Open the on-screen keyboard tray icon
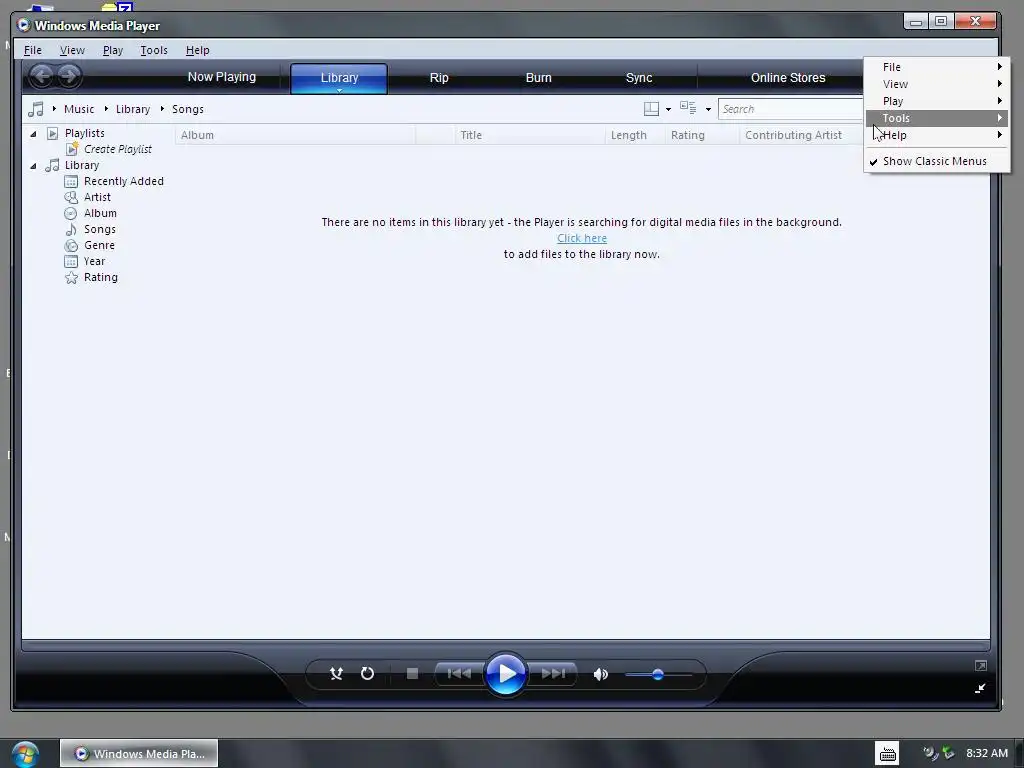 point(888,754)
